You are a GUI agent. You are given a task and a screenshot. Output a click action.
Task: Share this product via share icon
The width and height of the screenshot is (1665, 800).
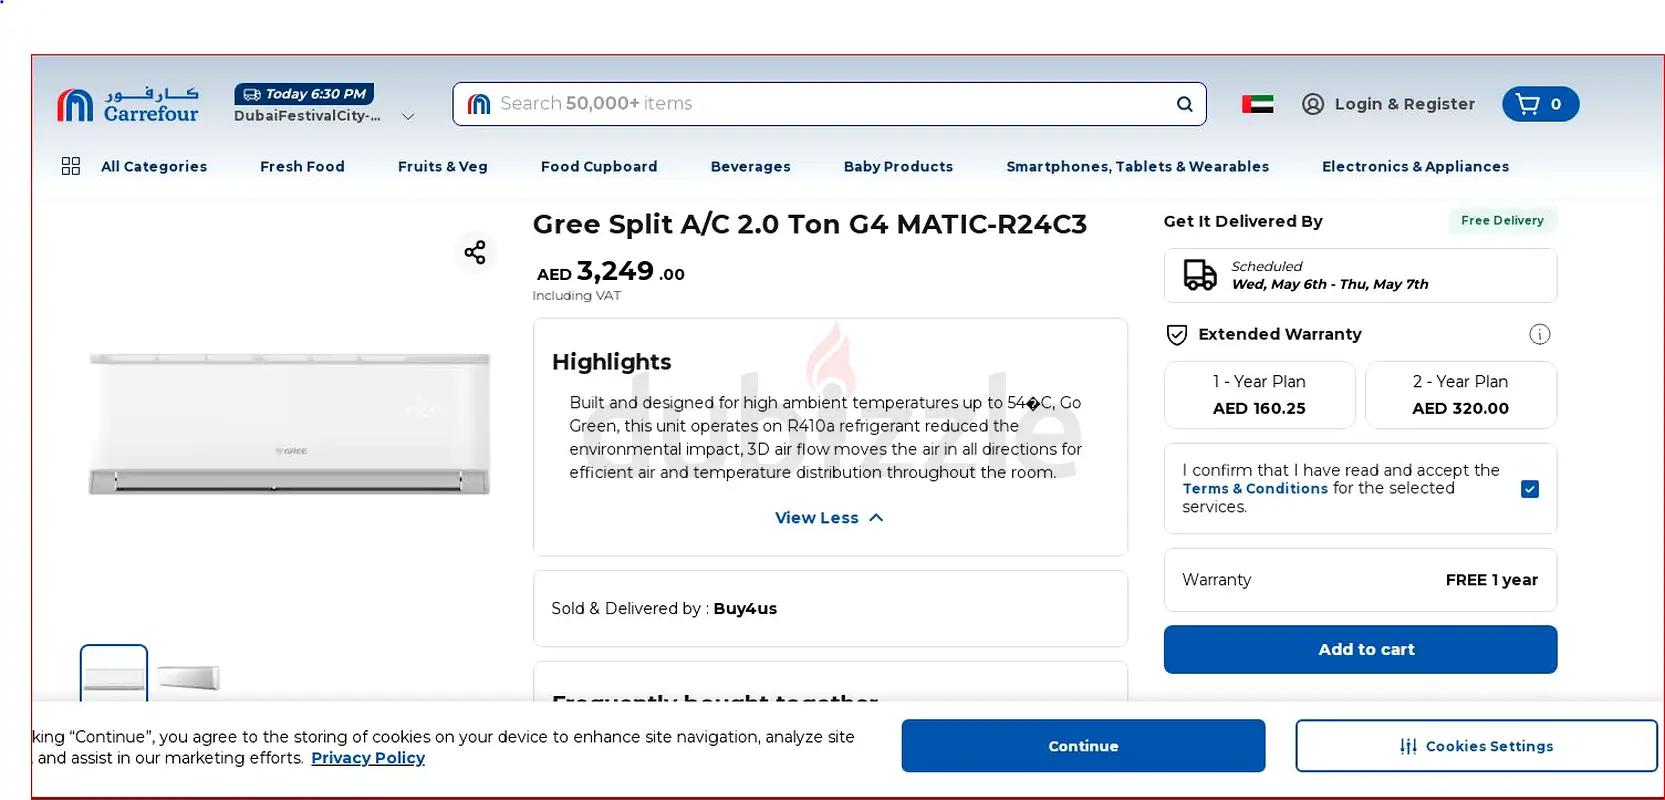click(475, 252)
